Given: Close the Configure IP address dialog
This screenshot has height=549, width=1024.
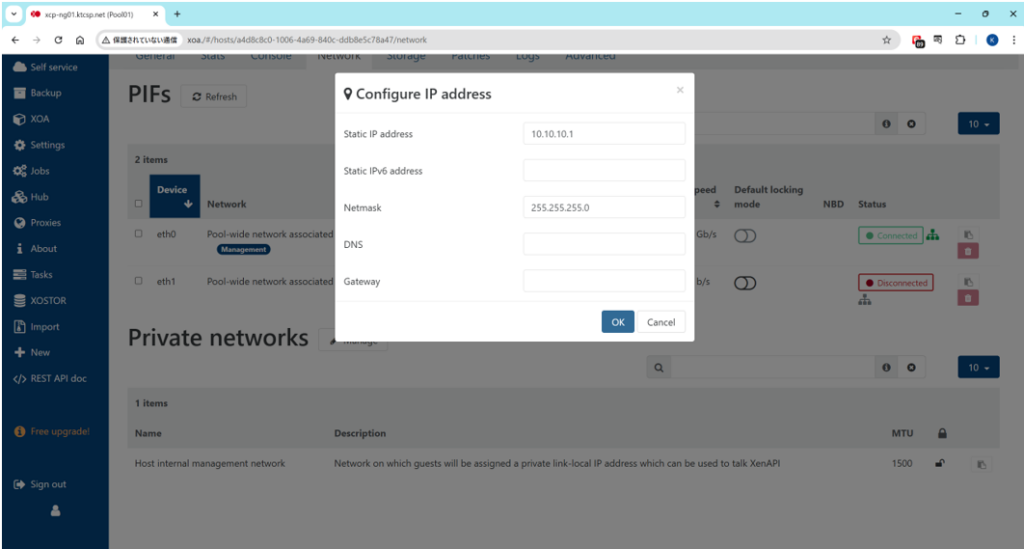Looking at the screenshot, I should pos(680,90).
